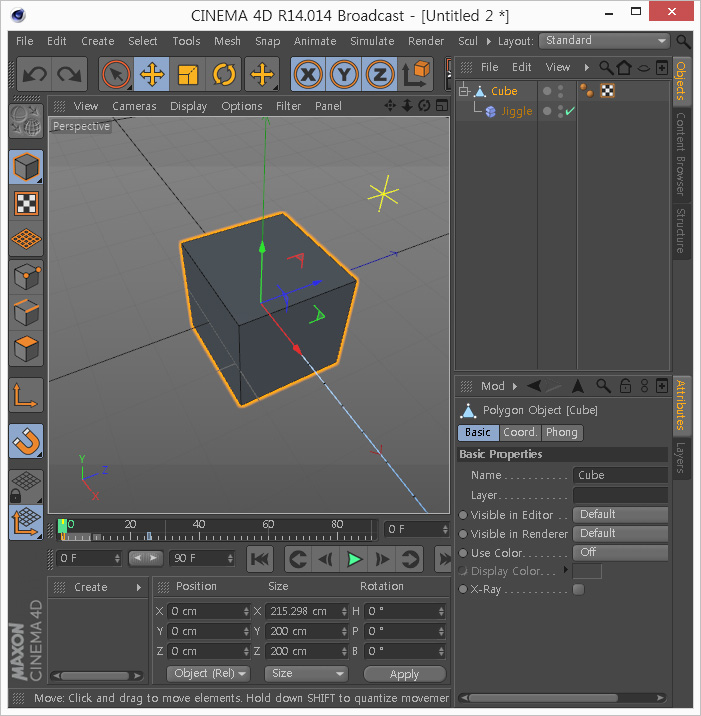Image resolution: width=701 pixels, height=716 pixels.
Task: Open the Simulate menu
Action: (x=372, y=41)
